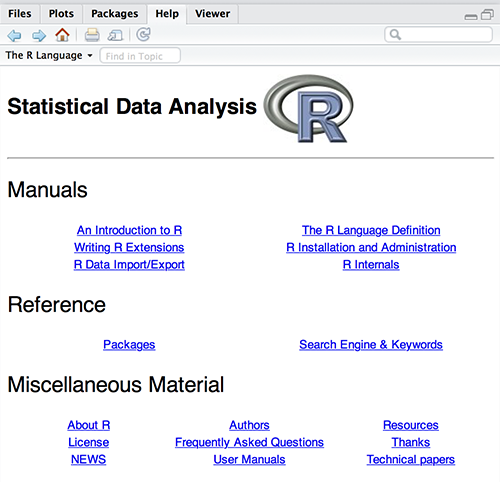Viewport: 500px width, 482px height.
Task: Show help topic in new window
Action: tap(115, 35)
